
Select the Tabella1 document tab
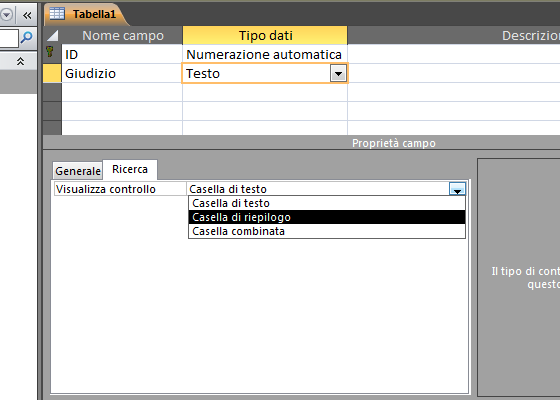(85, 14)
